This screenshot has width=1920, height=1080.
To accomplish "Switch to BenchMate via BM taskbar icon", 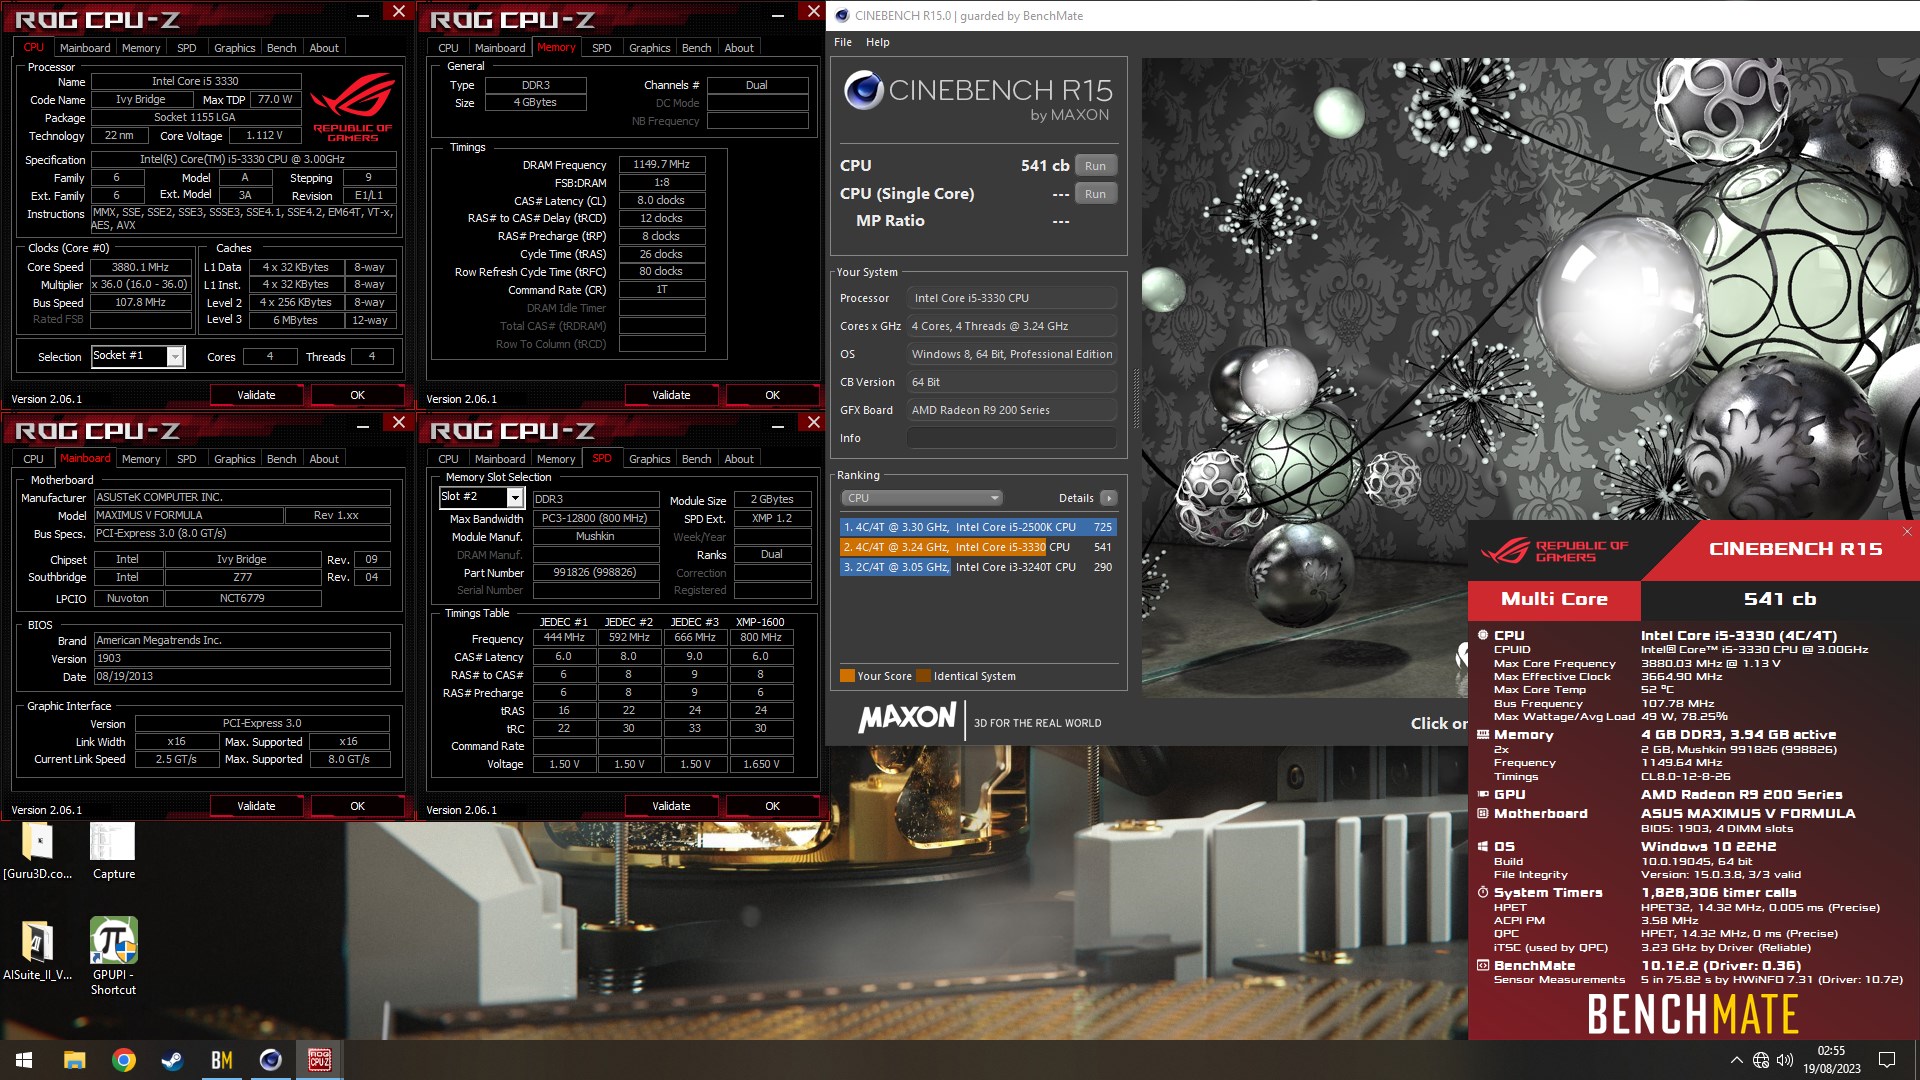I will 221,1060.
